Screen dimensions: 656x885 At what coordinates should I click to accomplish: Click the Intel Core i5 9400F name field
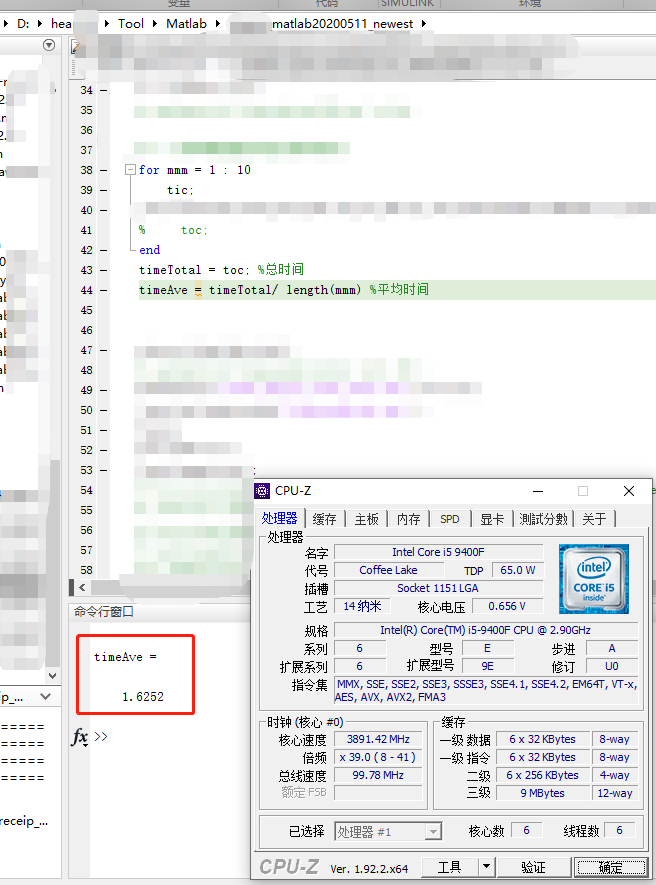pyautogui.click(x=438, y=552)
